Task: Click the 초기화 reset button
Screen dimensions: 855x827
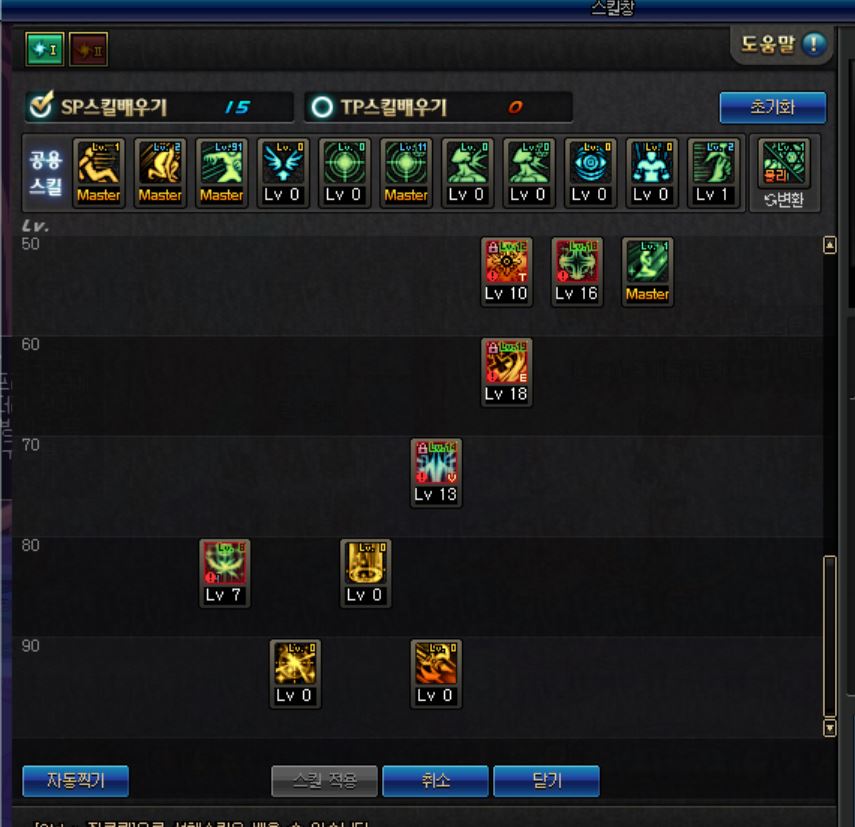Action: 772,107
